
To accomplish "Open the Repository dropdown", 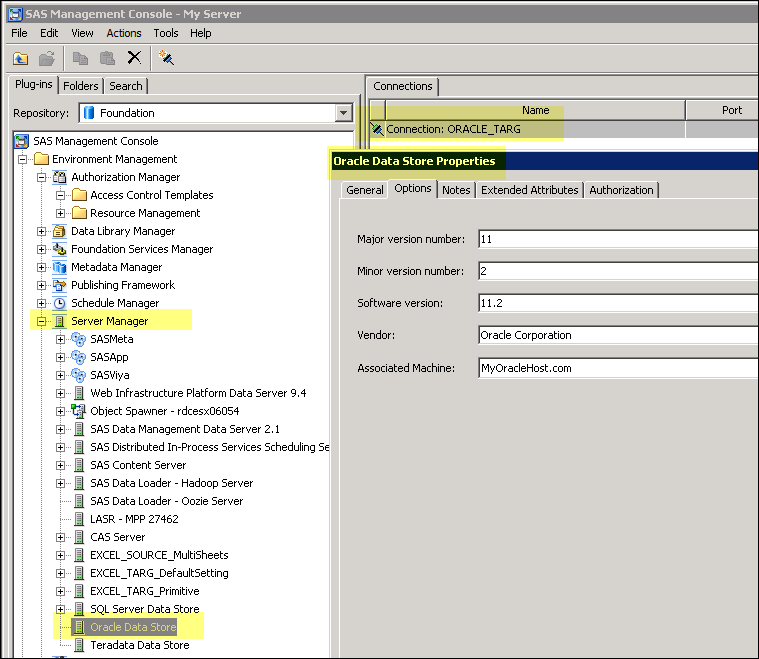I will click(343, 113).
